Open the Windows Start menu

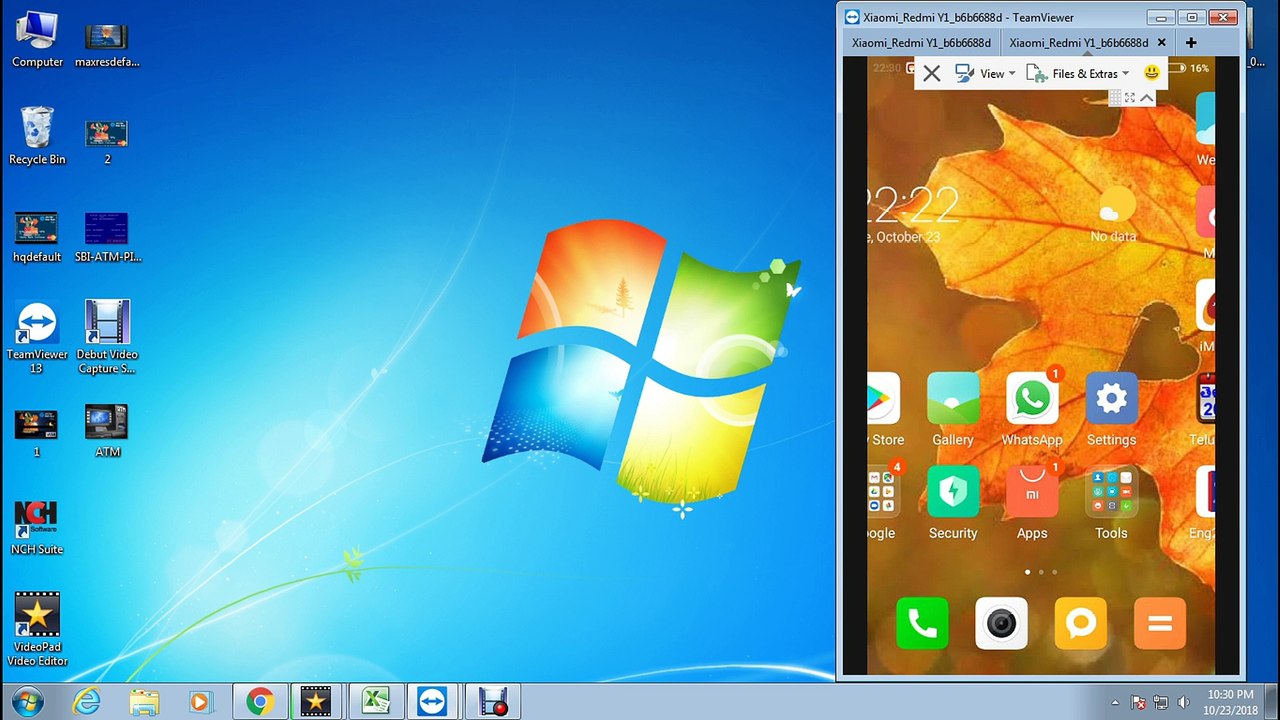pos(27,701)
